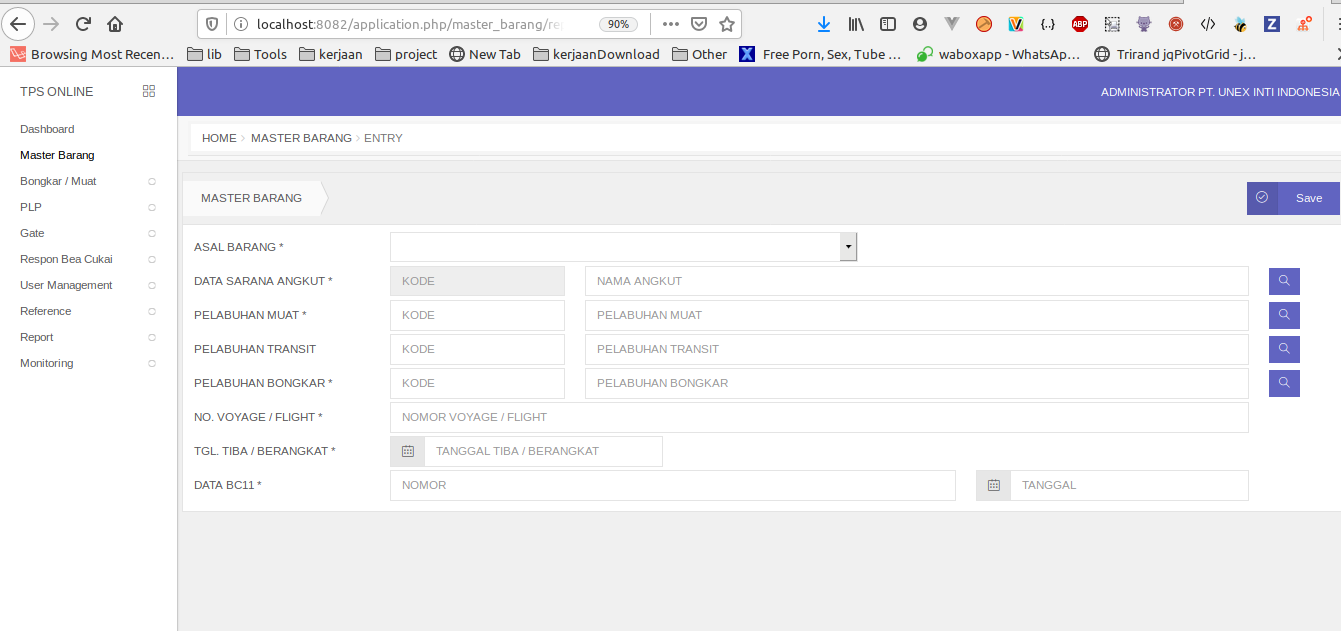This screenshot has width=1341, height=631.
Task: Open the New Tab bookmark
Action: pyautogui.click(x=485, y=54)
